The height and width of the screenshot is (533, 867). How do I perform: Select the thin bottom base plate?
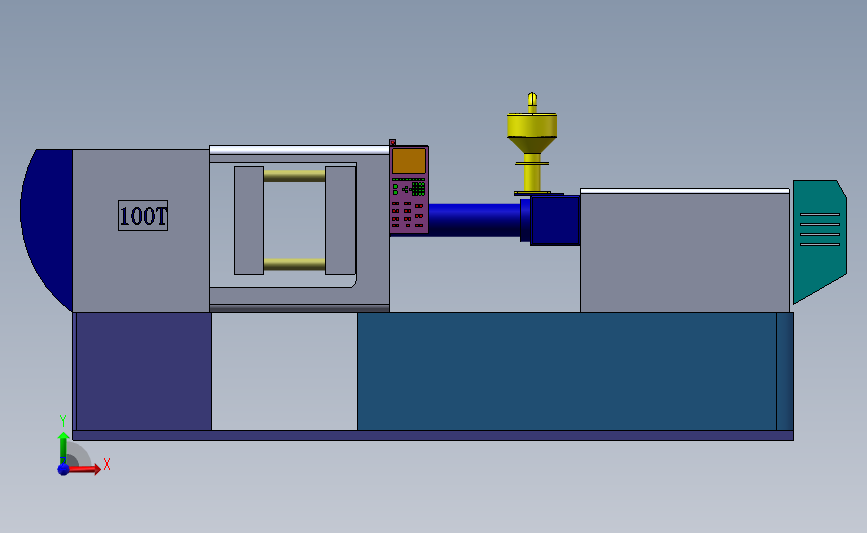(x=433, y=436)
